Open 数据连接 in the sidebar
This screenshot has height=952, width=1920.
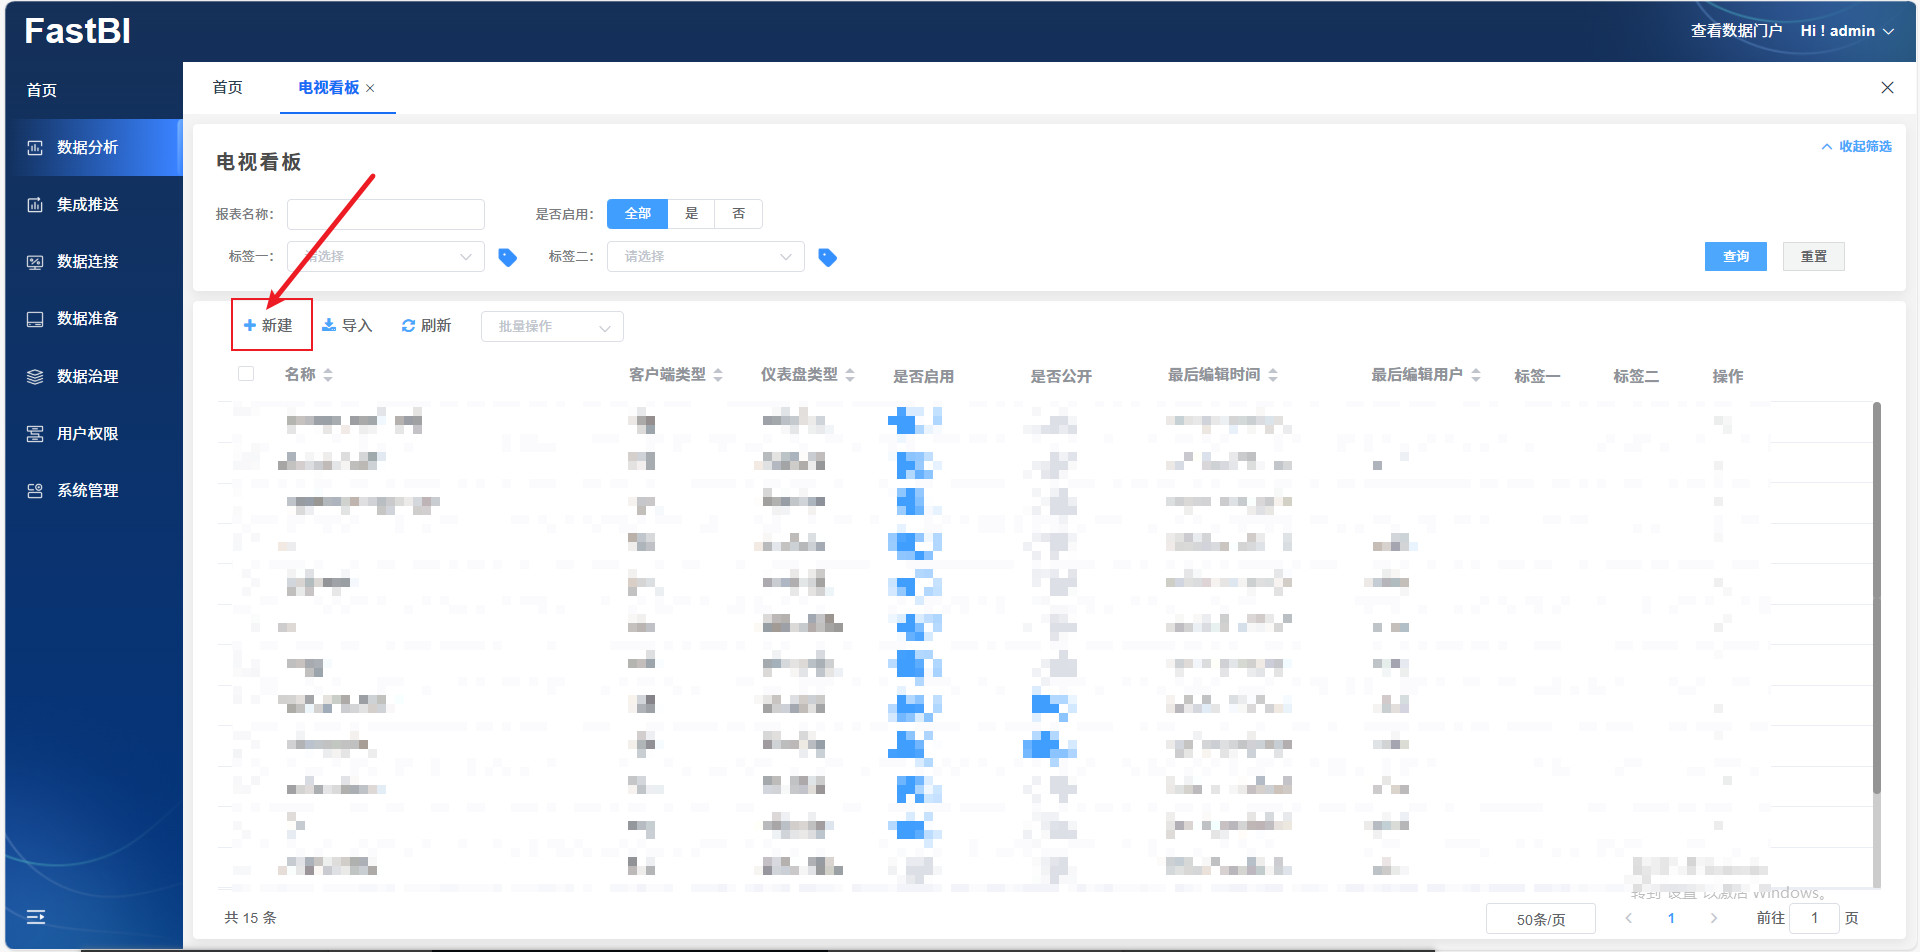tap(88, 262)
